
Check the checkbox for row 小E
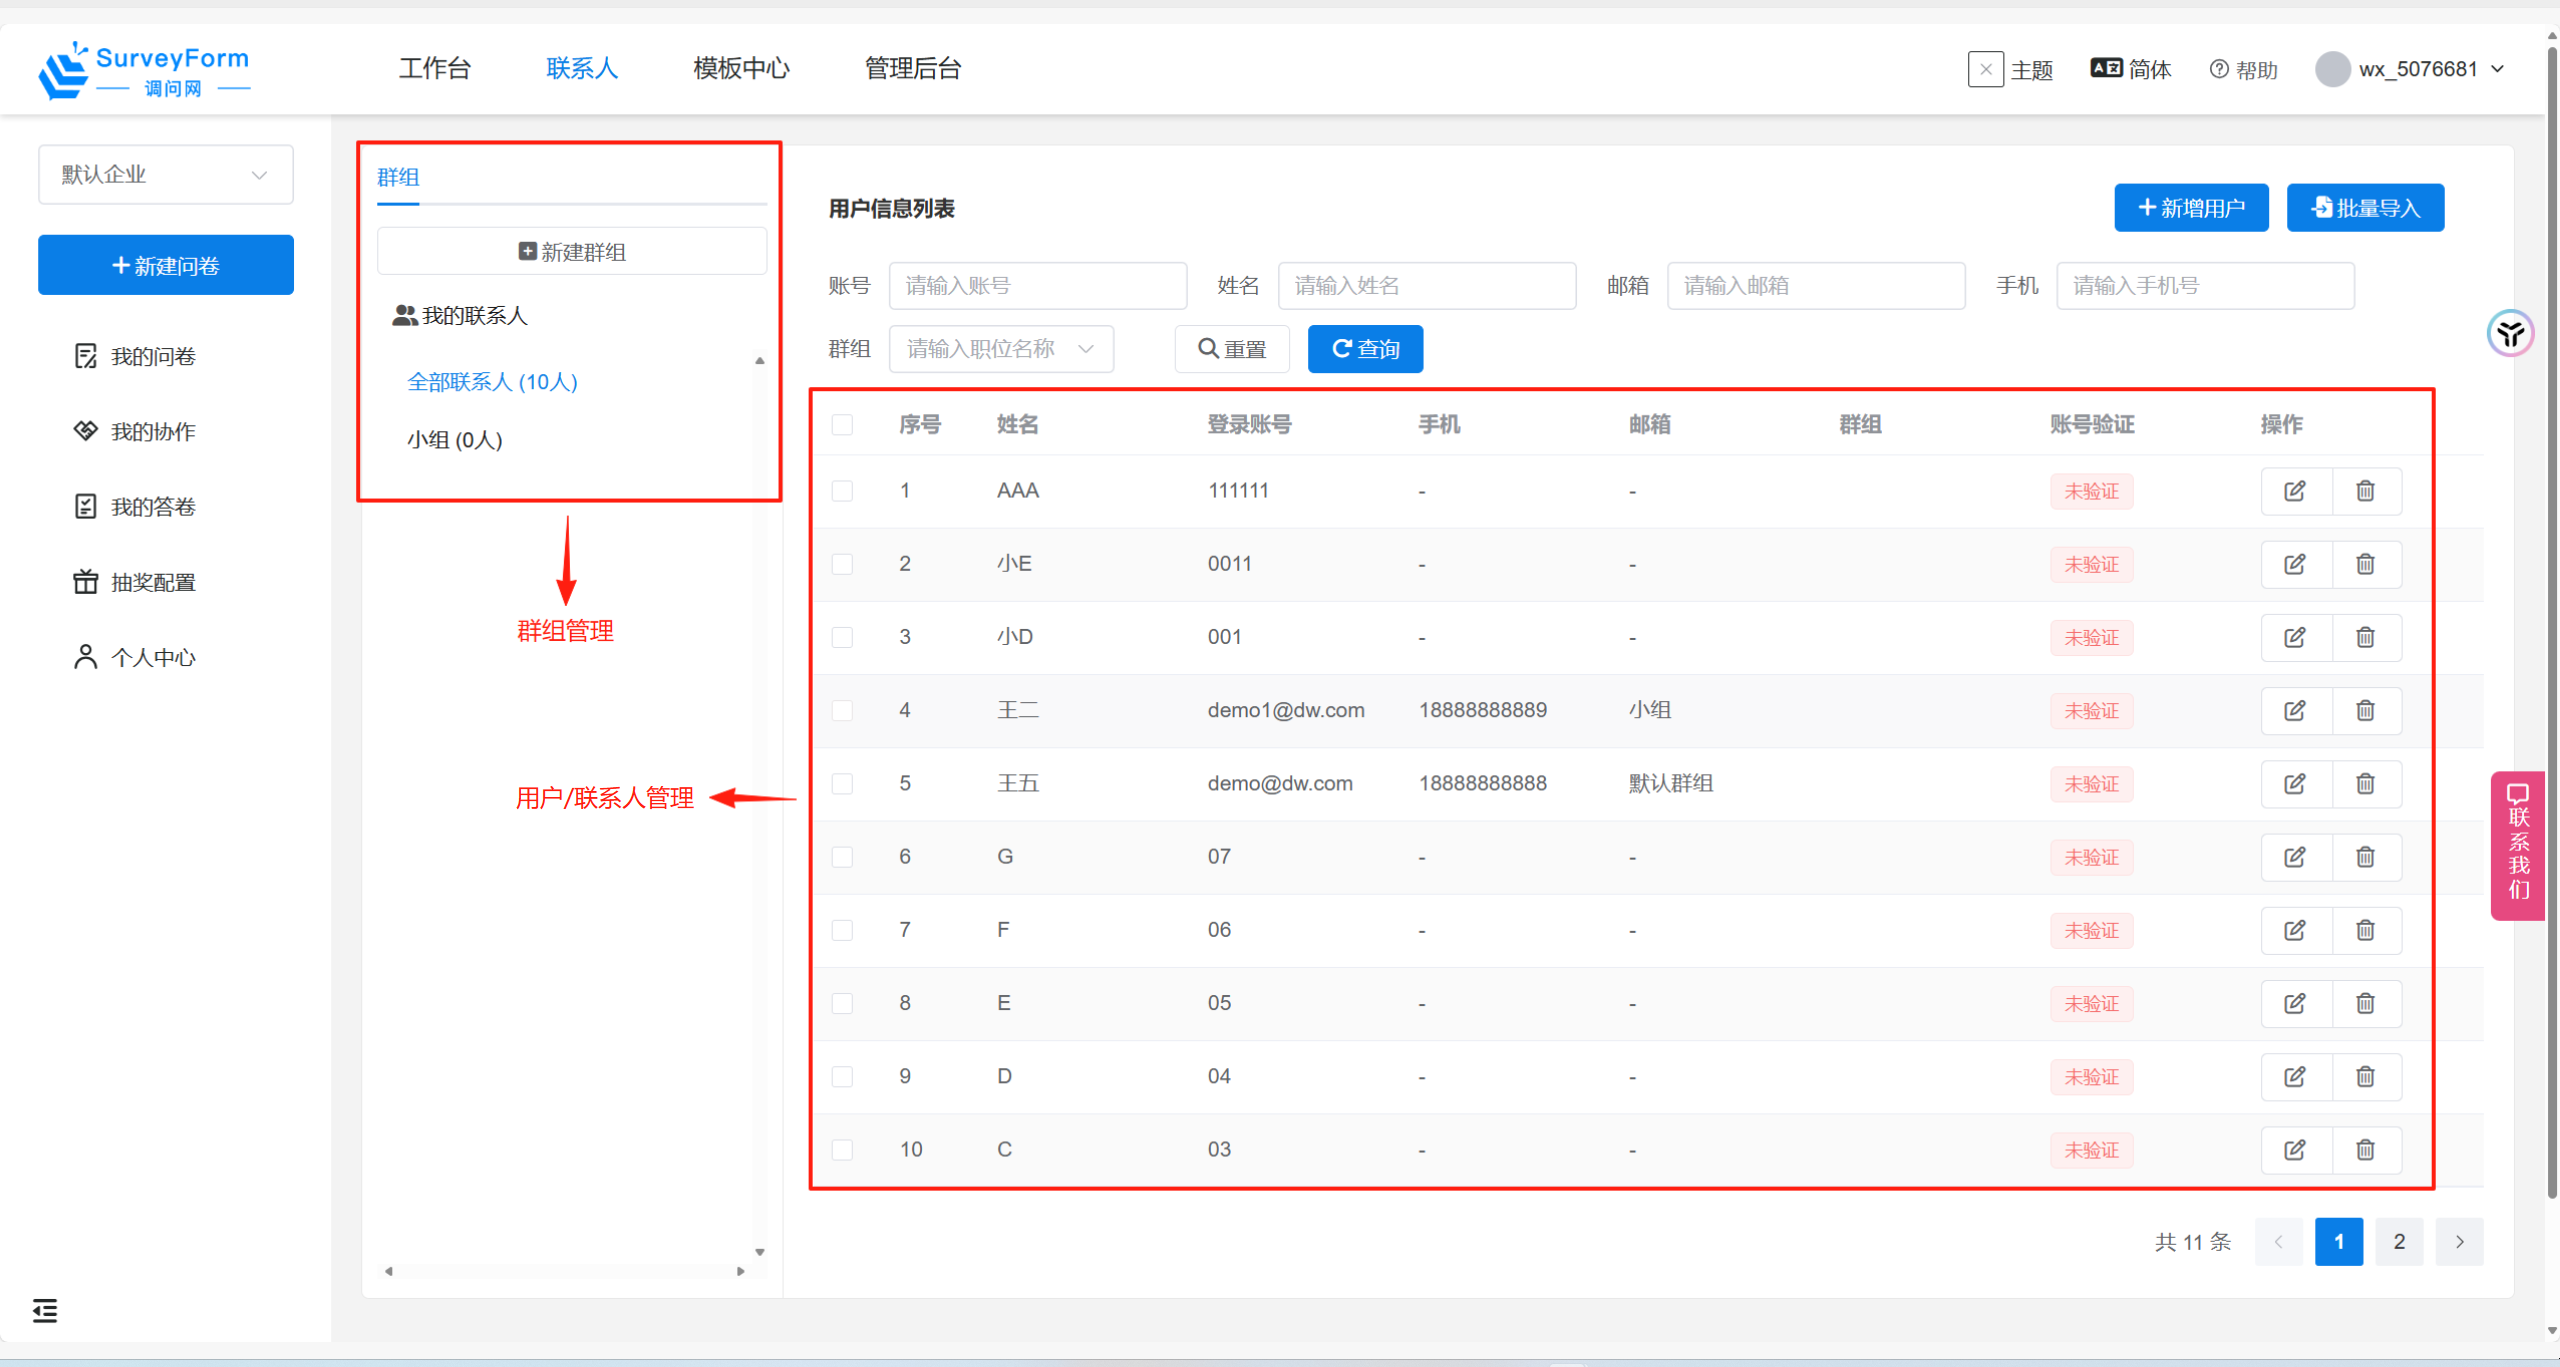842,564
